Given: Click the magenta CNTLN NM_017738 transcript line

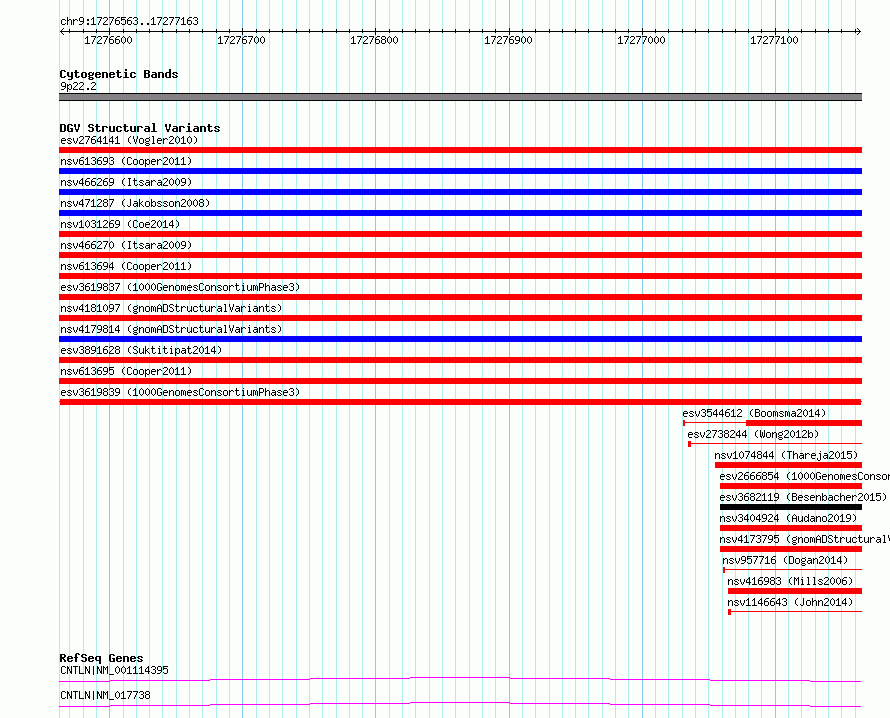Looking at the screenshot, I should [460, 704].
